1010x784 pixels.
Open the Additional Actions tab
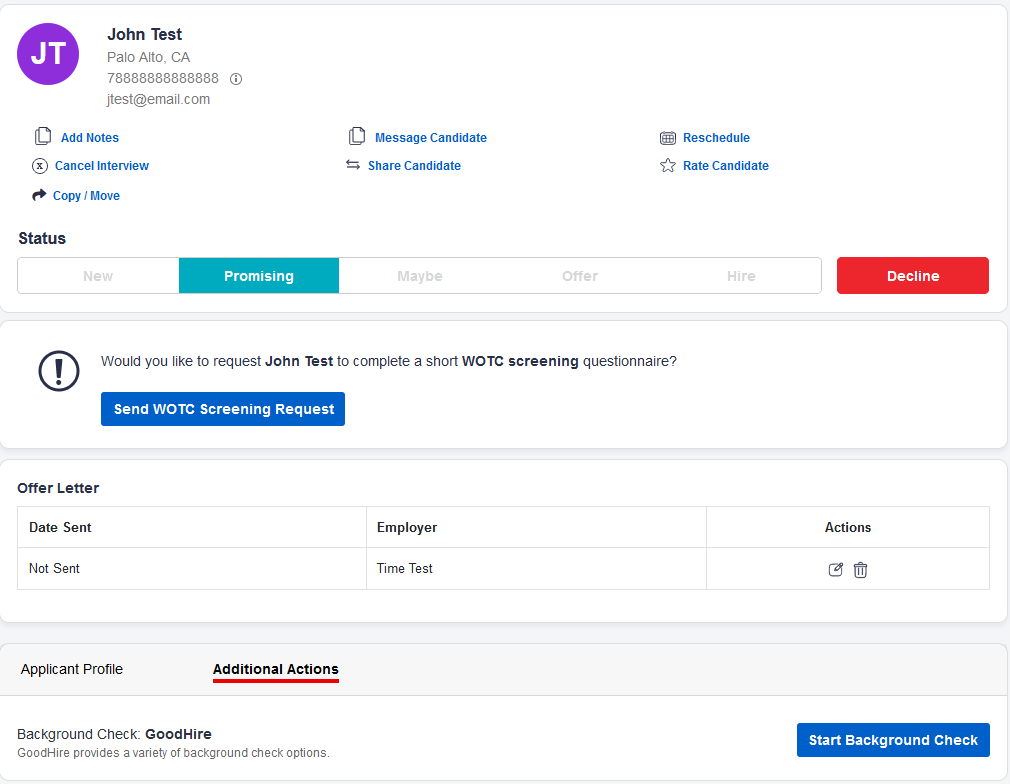276,669
